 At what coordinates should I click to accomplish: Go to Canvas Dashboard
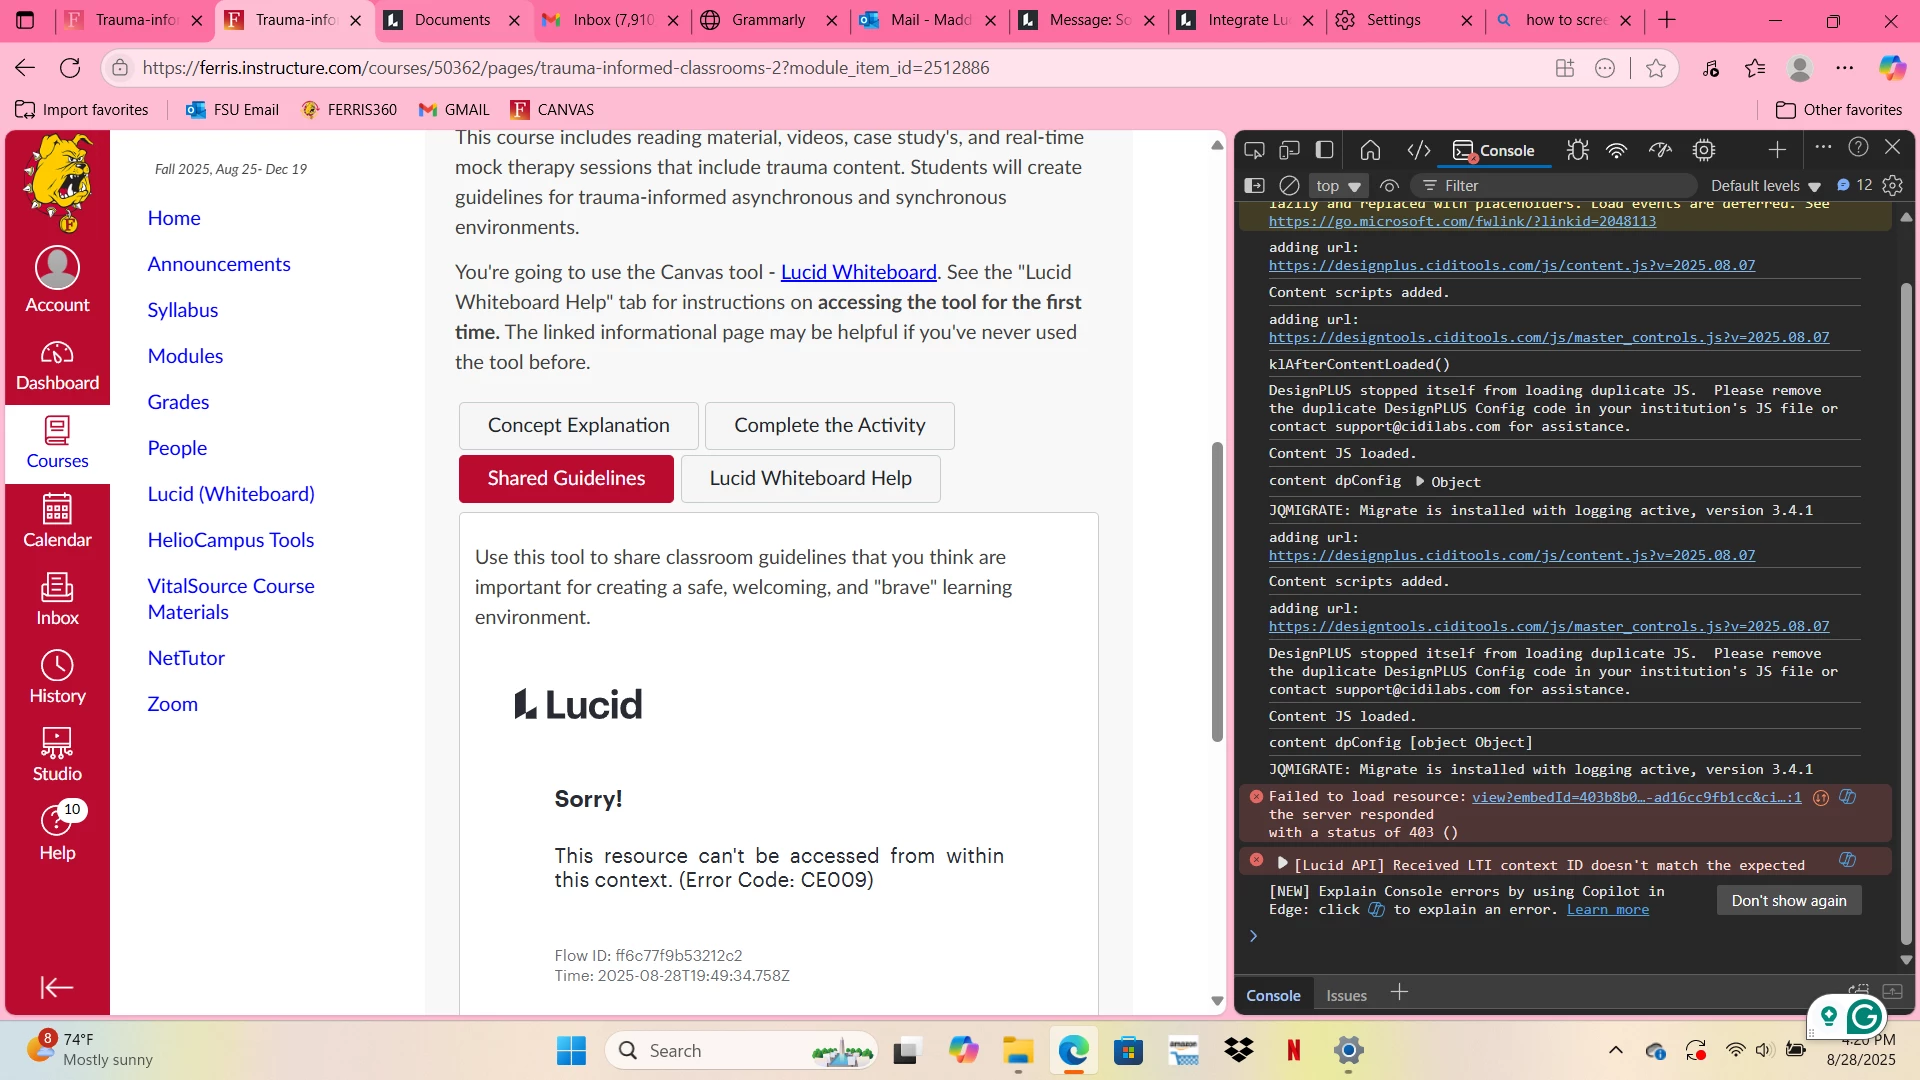pyautogui.click(x=57, y=365)
